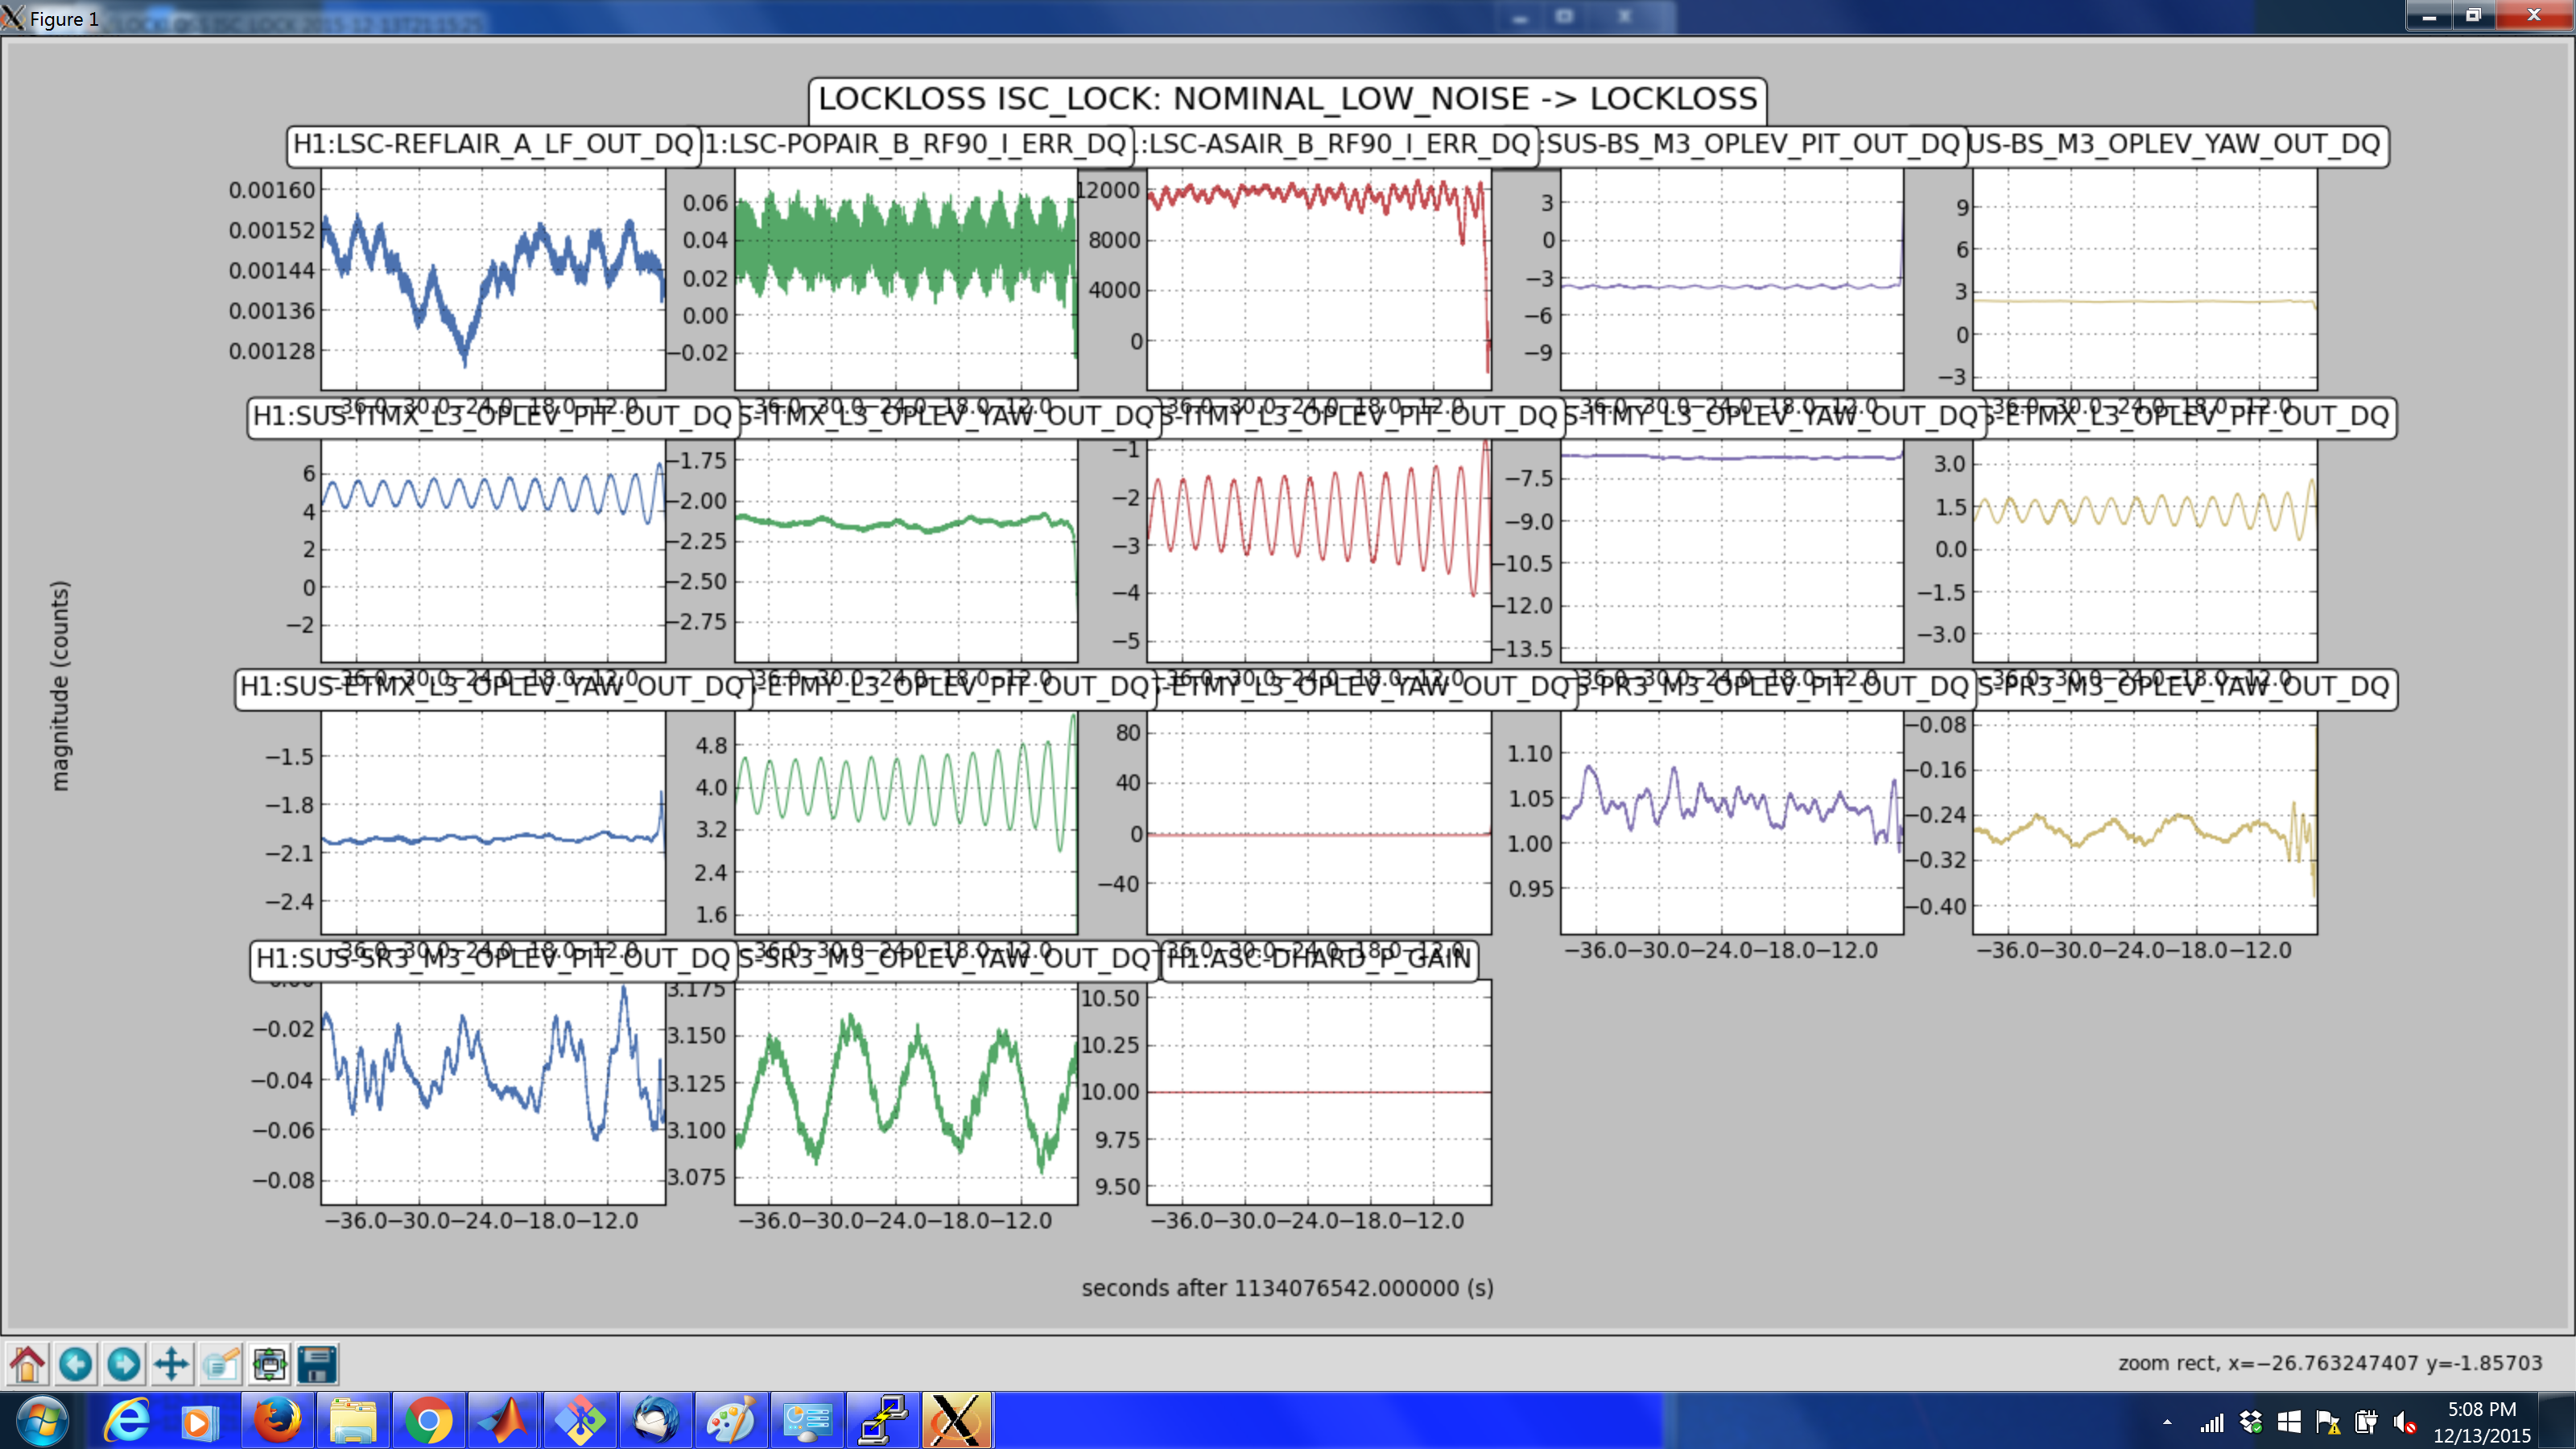Click the H1:LSC-REFLAIR_A_LF_OUT_DQ title label
Image resolution: width=2576 pixels, height=1449 pixels.
tap(493, 145)
